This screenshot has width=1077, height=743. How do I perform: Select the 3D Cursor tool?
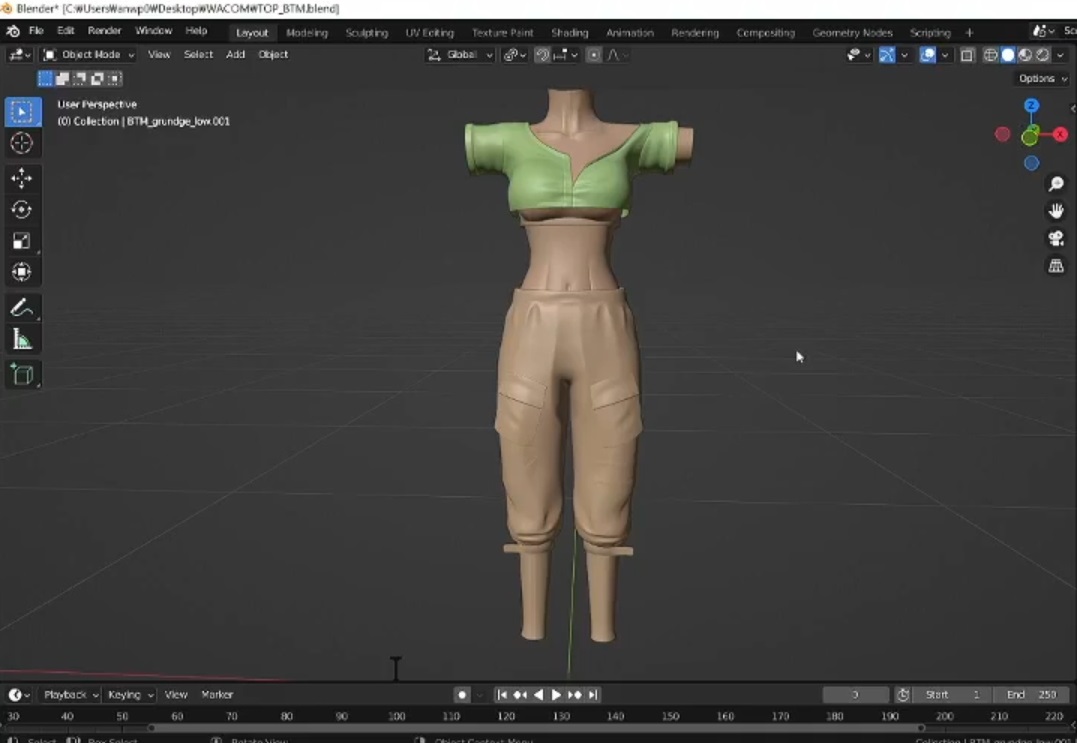(x=22, y=143)
